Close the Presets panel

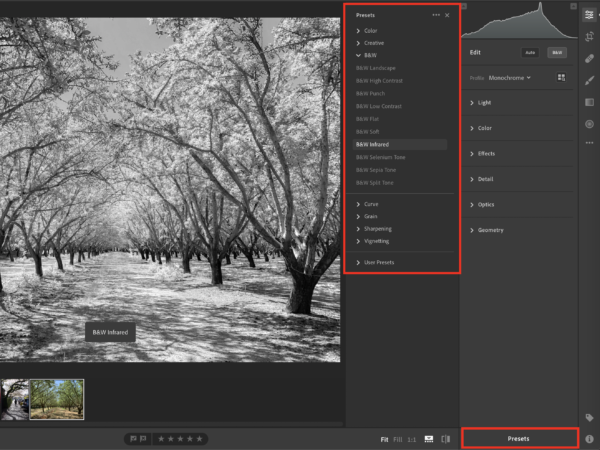[447, 15]
